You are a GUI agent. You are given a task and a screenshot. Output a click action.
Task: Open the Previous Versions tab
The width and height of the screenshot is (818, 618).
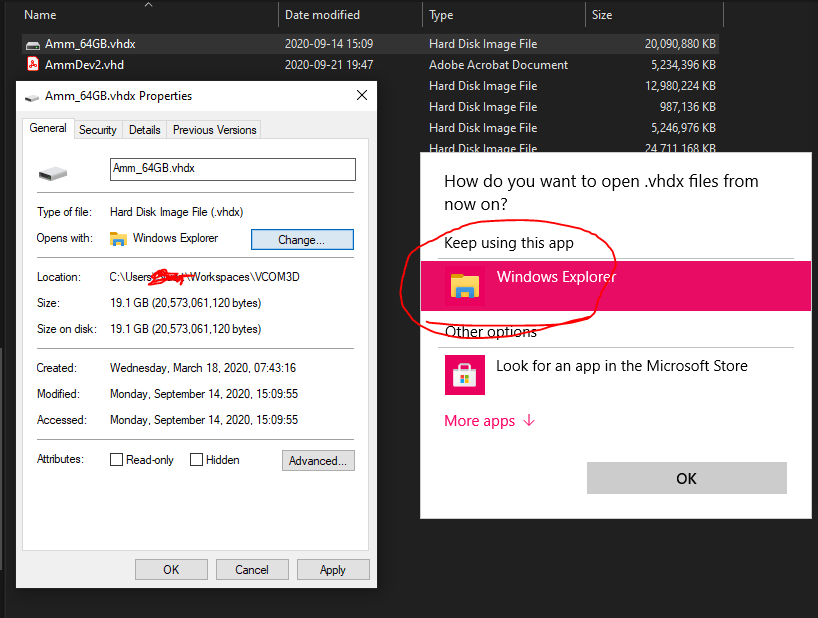point(215,129)
